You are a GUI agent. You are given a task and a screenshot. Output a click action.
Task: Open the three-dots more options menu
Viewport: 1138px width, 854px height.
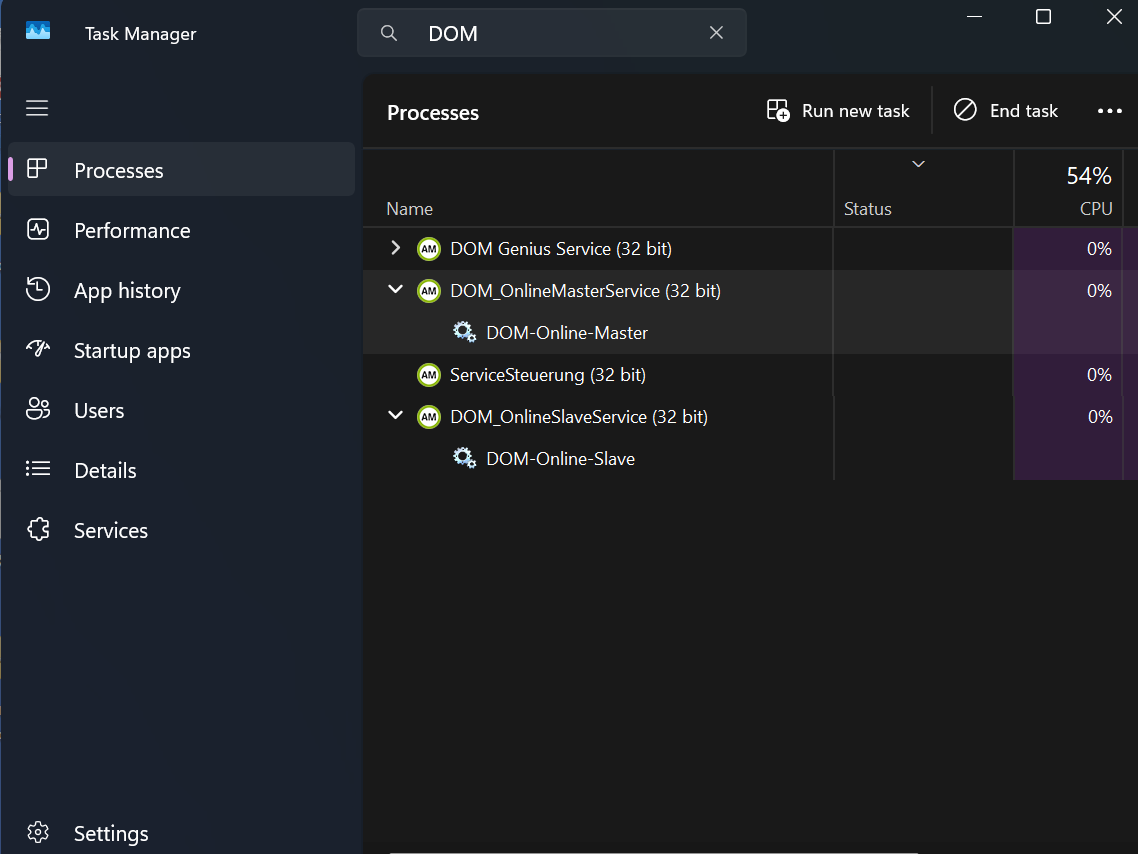pyautogui.click(x=1109, y=111)
